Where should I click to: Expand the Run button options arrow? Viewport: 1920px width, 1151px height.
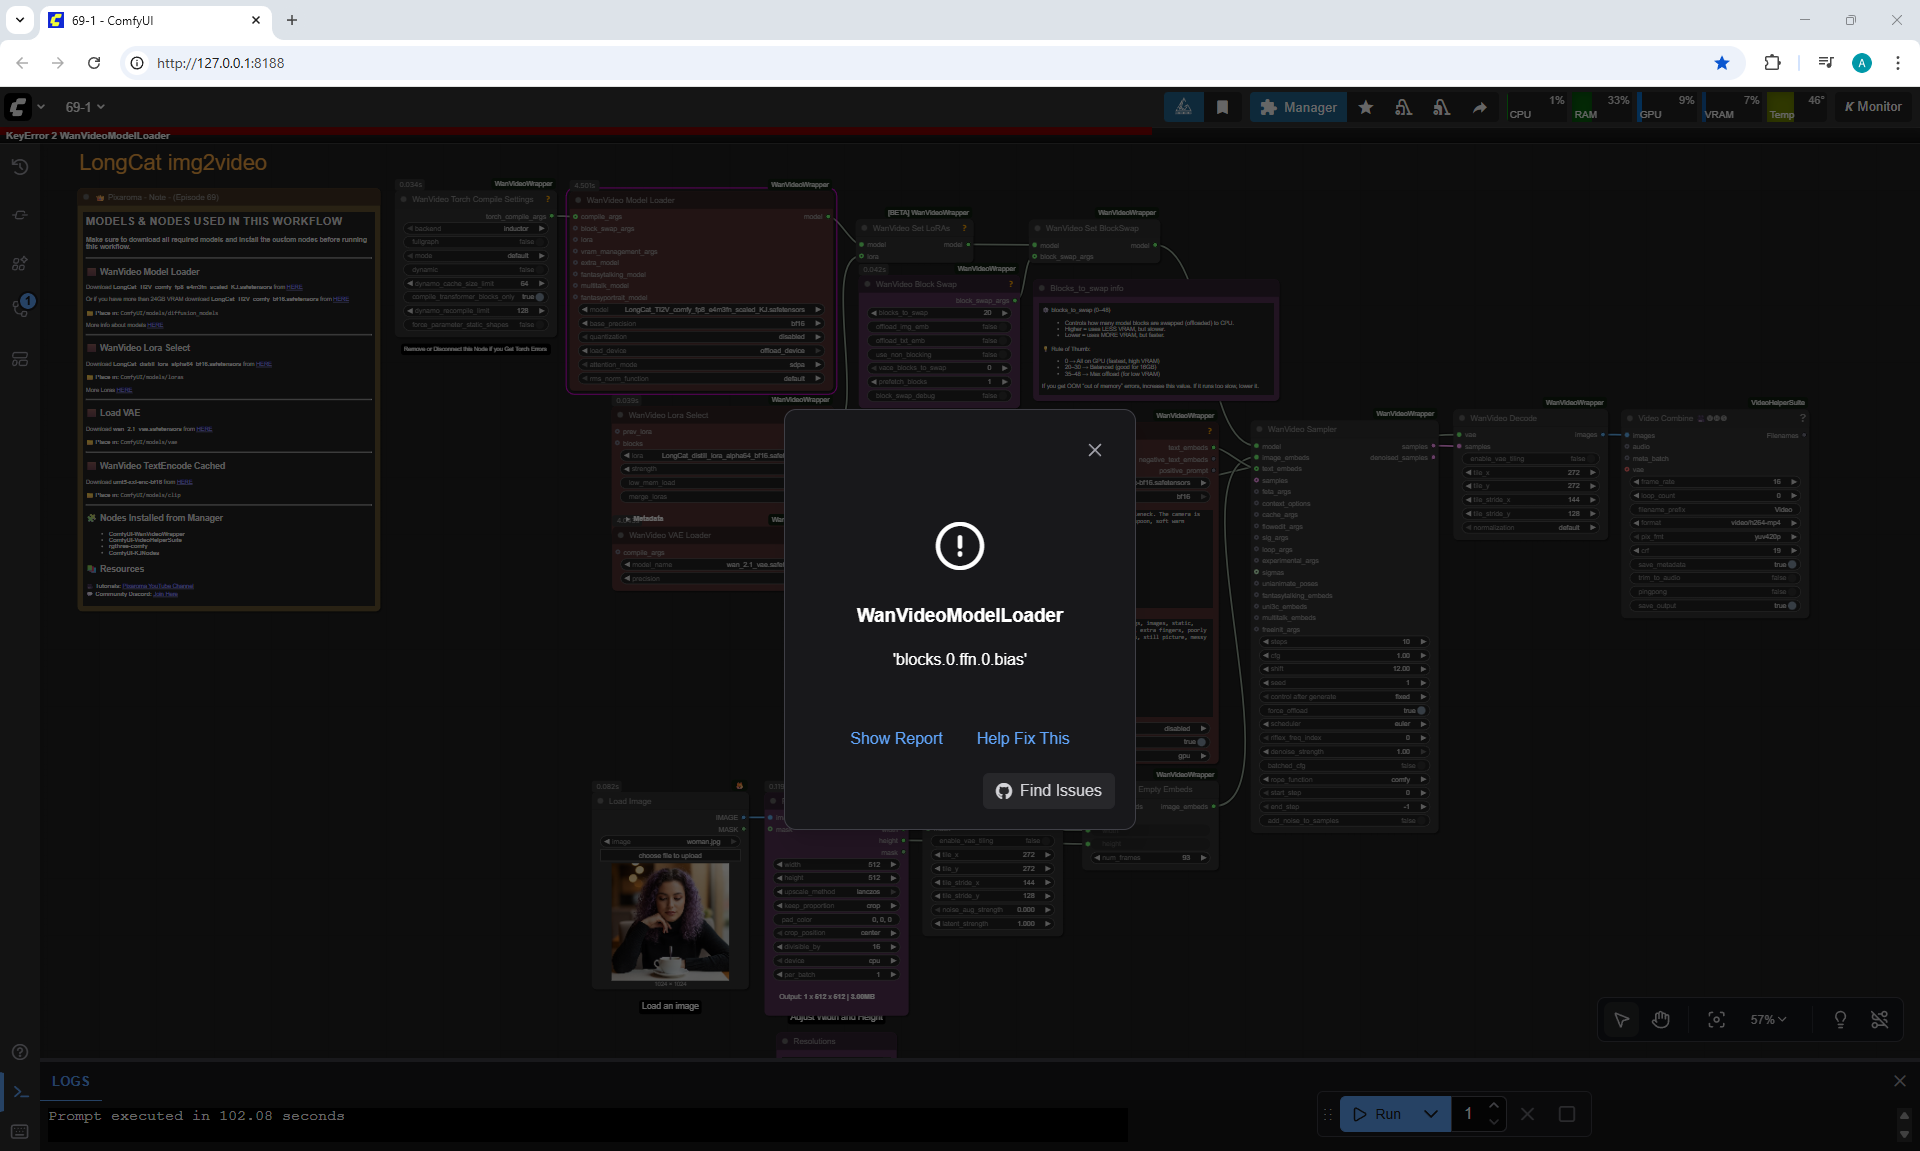click(1431, 1114)
